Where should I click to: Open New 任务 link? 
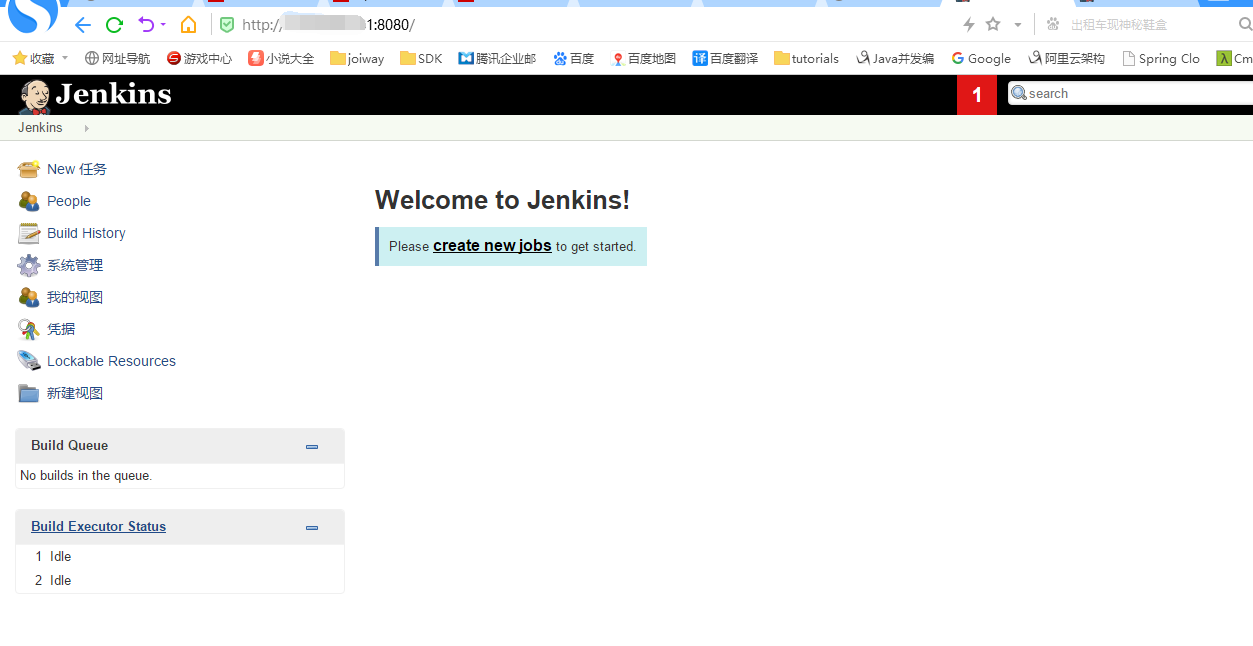tap(77, 169)
